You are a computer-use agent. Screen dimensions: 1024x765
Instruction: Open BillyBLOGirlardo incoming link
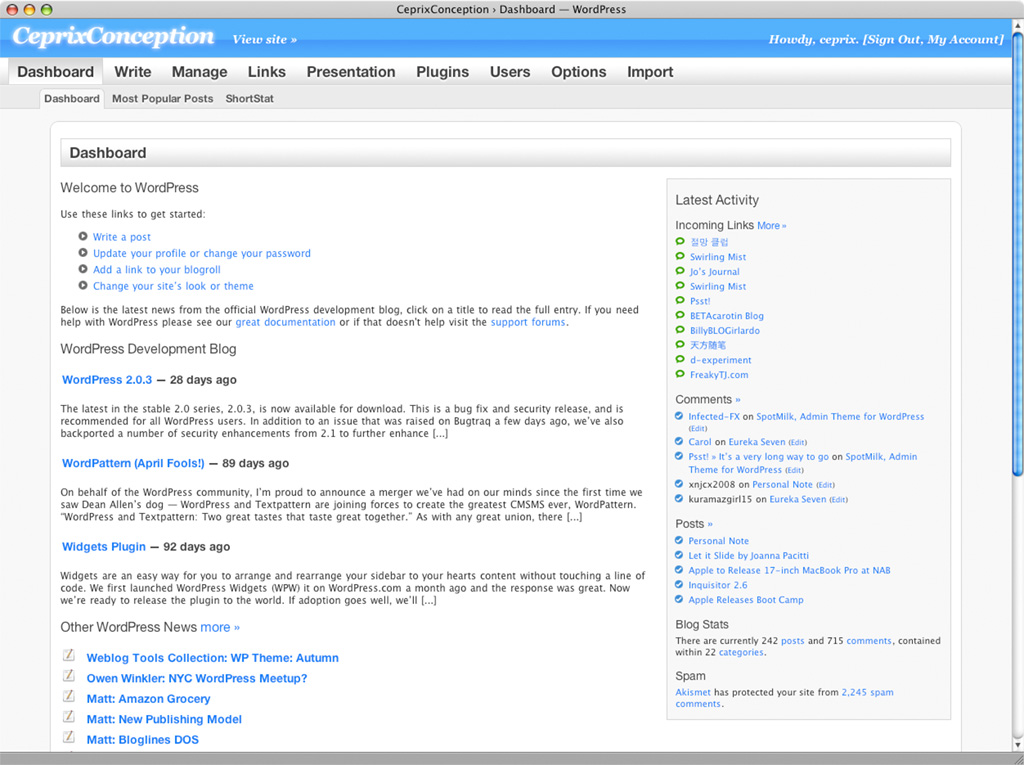725,331
